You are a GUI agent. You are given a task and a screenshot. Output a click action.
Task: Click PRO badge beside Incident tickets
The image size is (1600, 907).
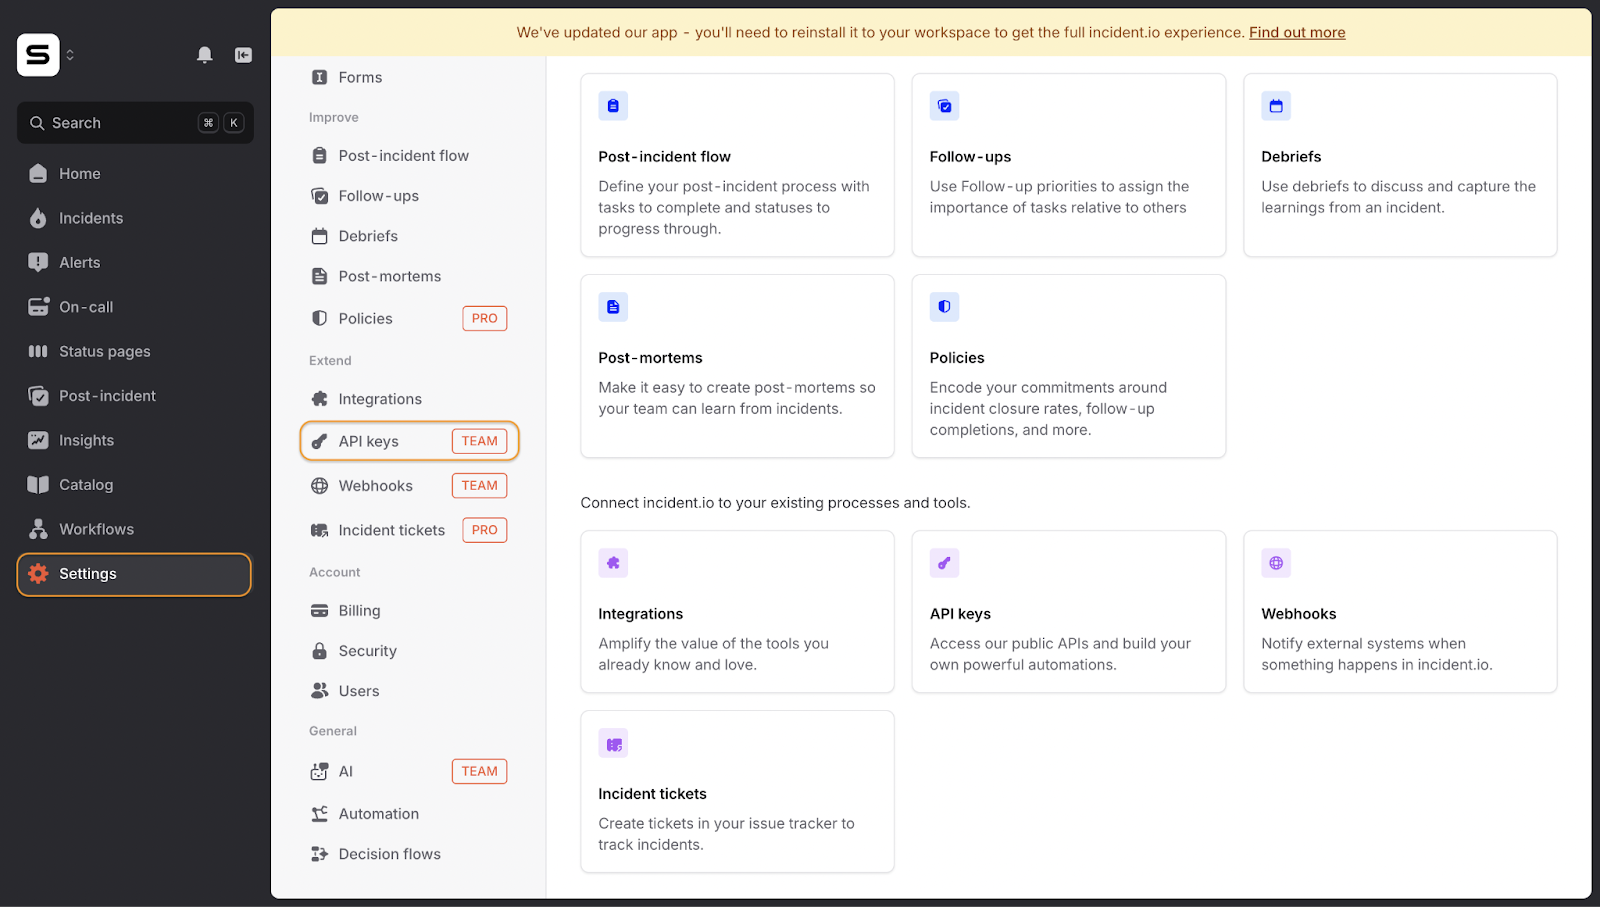coord(485,530)
